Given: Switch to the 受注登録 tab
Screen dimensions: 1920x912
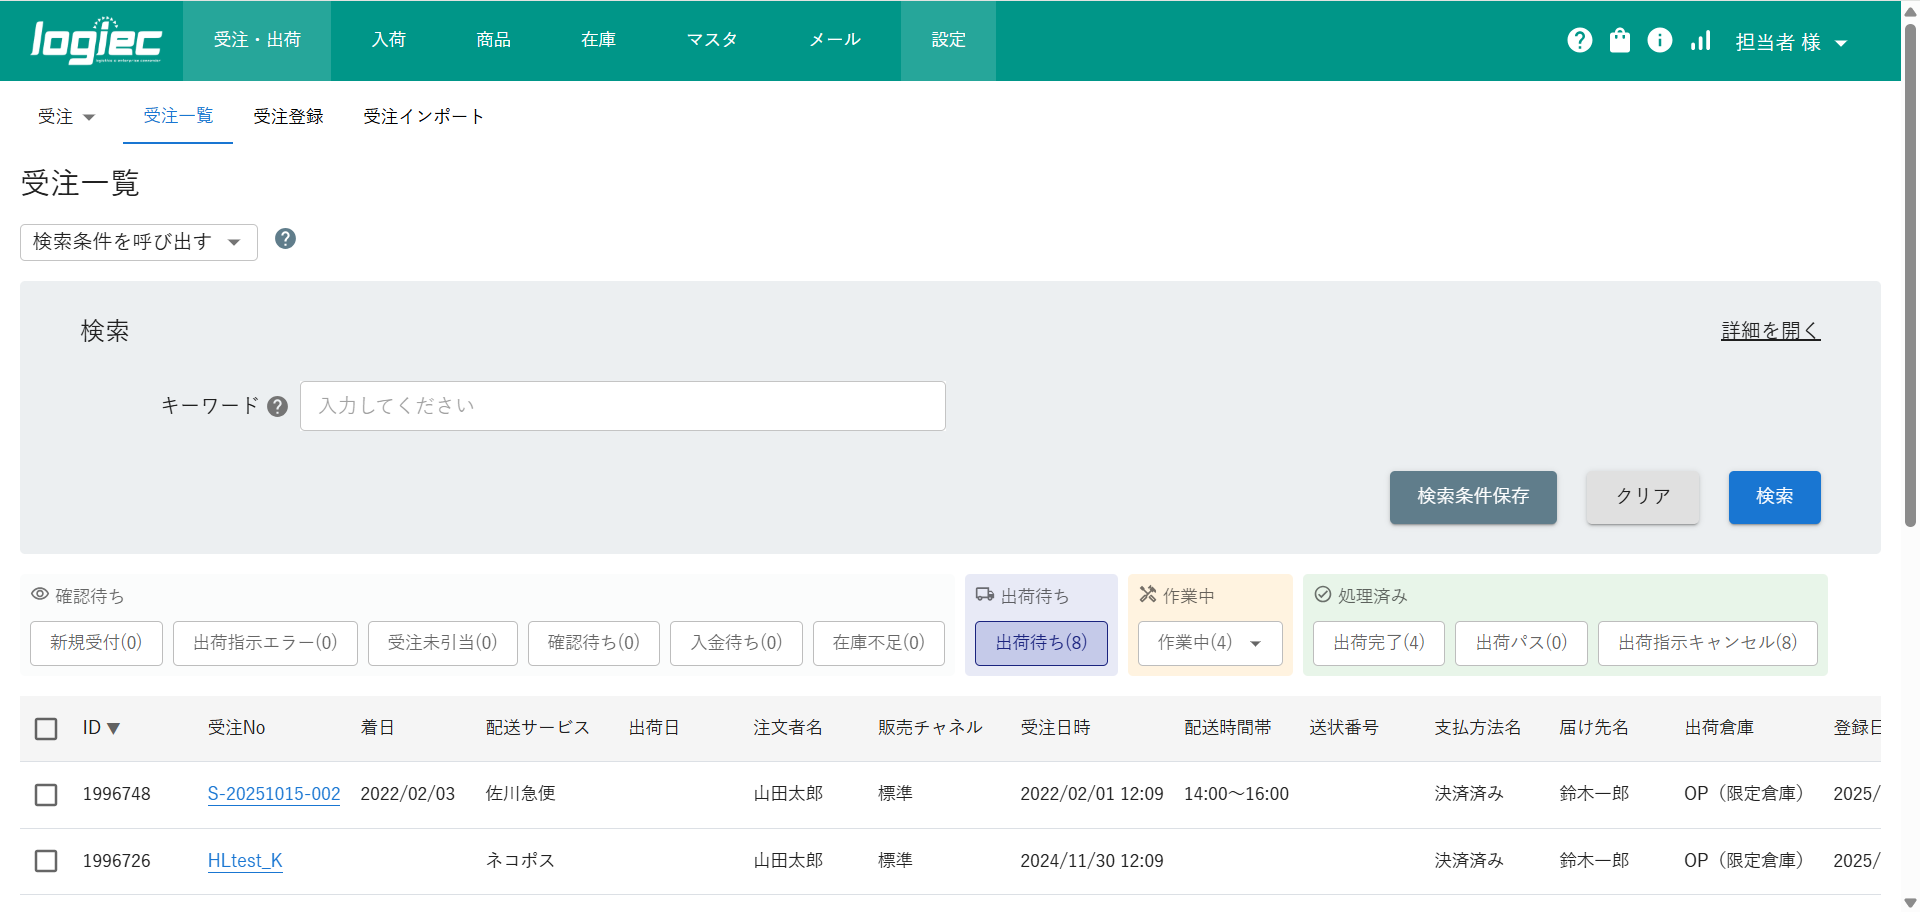Looking at the screenshot, I should point(288,117).
